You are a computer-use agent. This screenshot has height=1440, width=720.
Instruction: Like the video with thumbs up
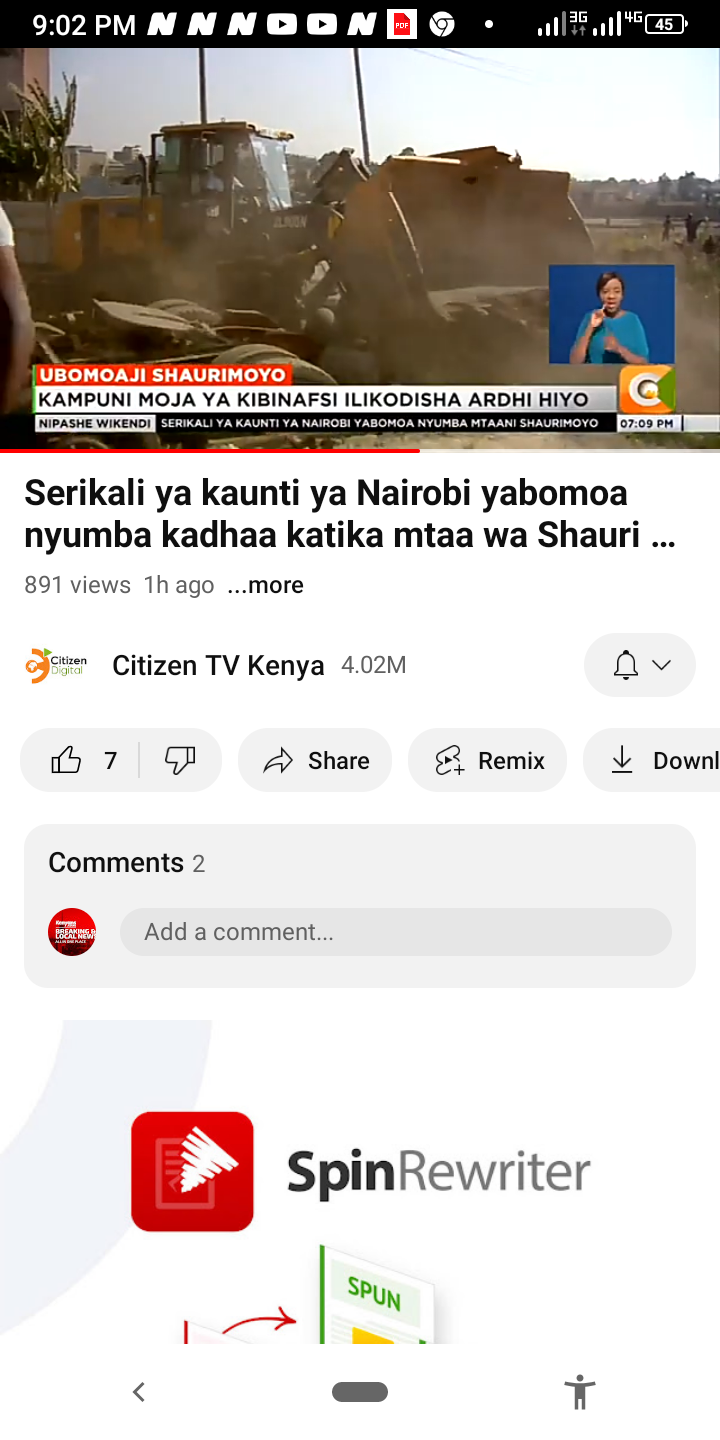tap(82, 761)
